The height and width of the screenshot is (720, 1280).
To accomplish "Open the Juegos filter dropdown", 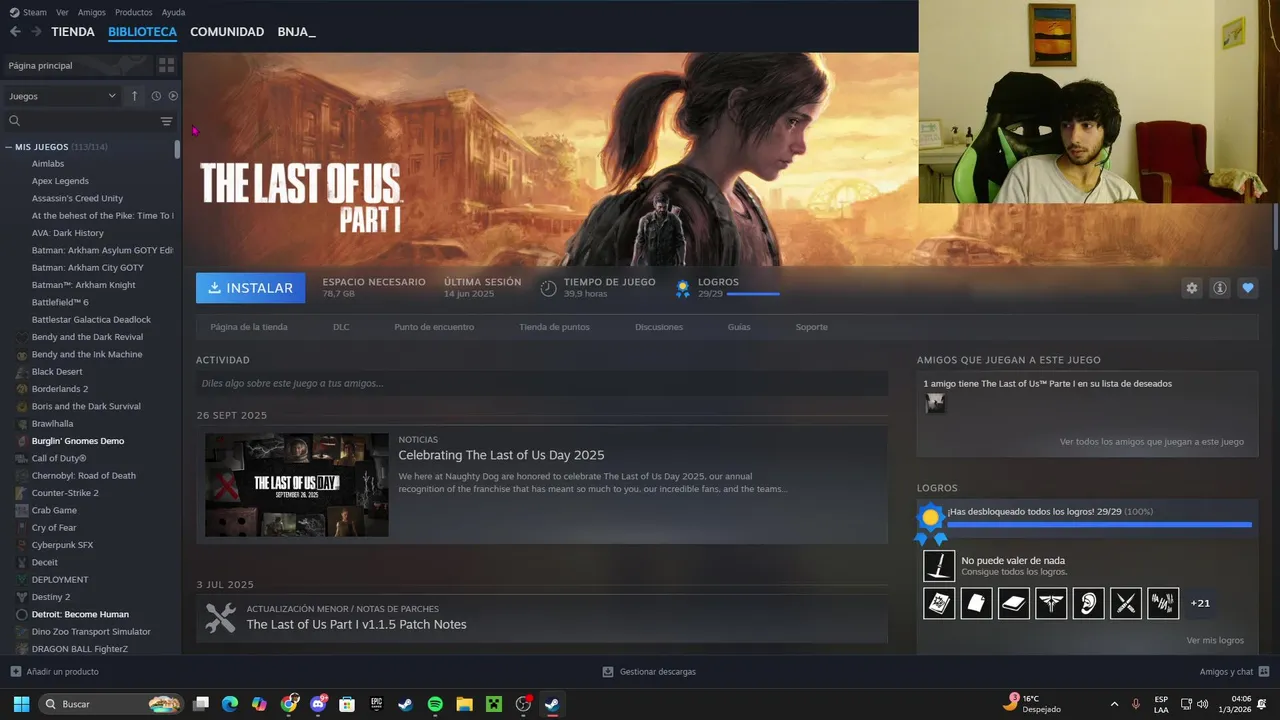I will (x=63, y=96).
